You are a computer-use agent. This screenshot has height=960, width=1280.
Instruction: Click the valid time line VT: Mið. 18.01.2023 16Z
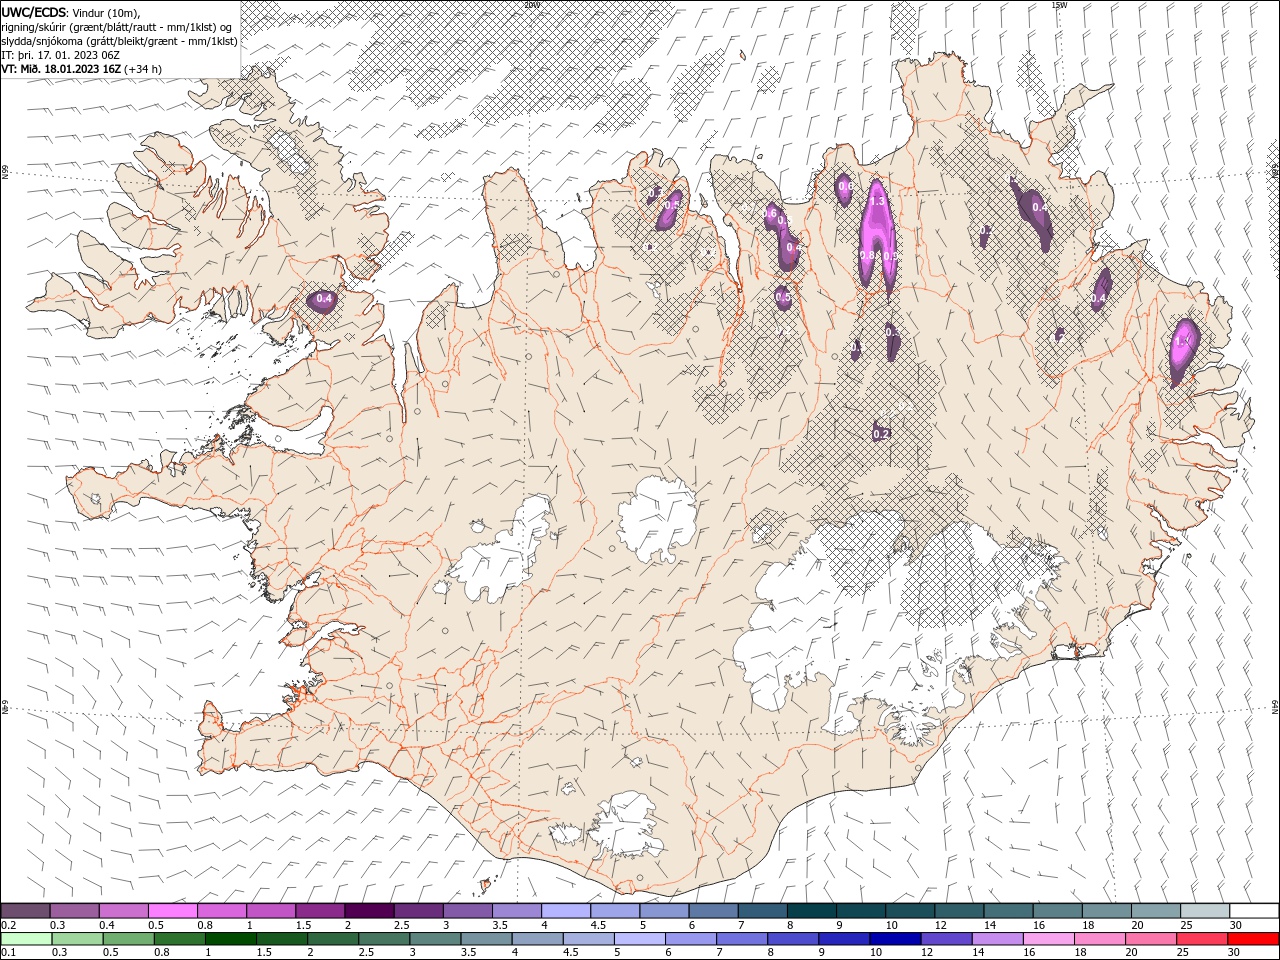[61, 69]
